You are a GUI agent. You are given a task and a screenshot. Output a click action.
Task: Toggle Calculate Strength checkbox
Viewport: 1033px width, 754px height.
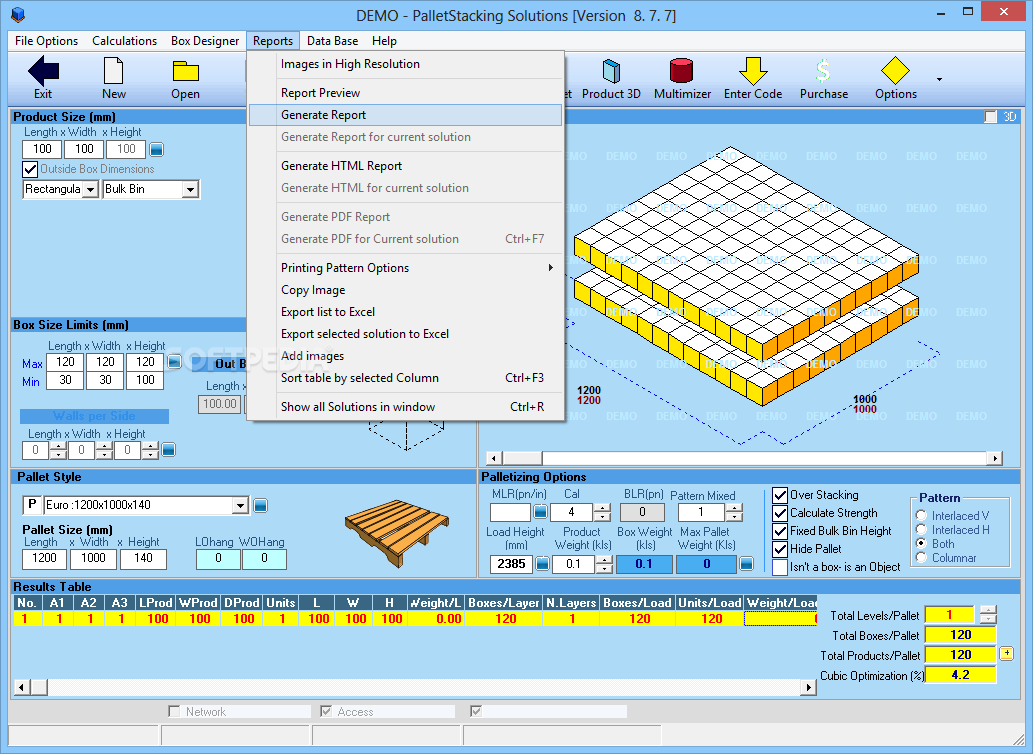(780, 513)
